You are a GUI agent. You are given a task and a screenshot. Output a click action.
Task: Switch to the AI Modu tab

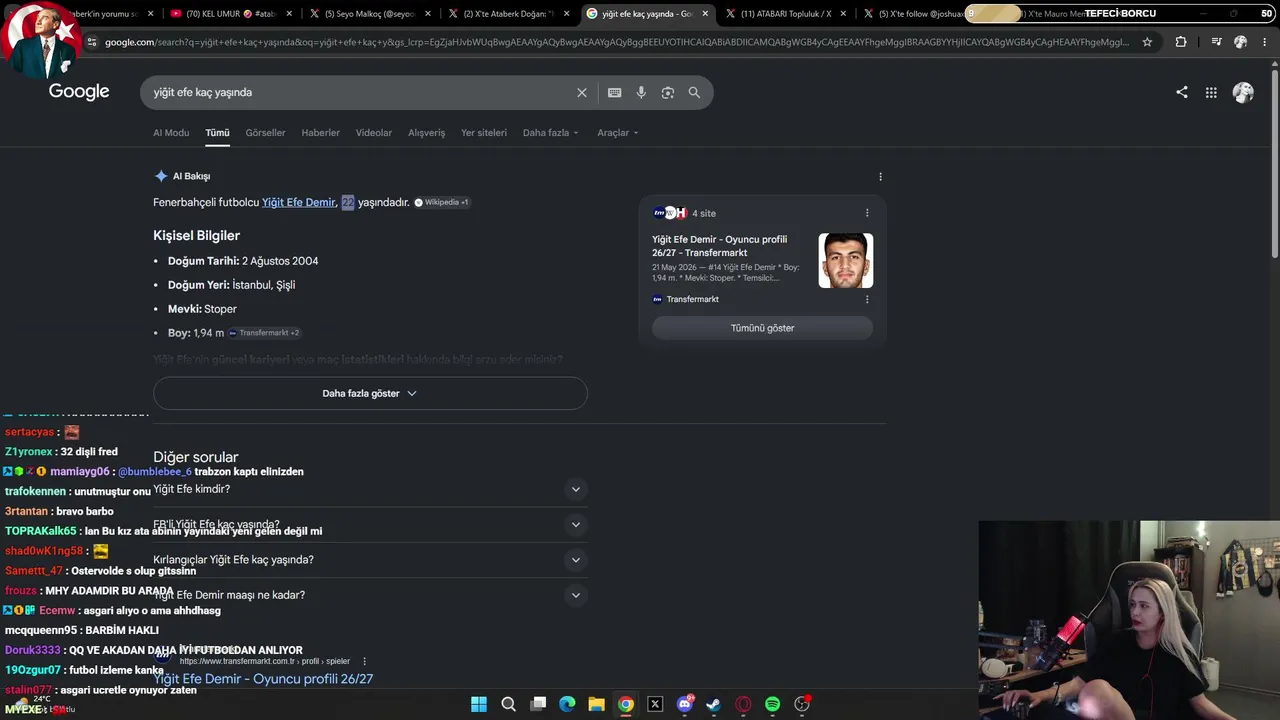(171, 133)
